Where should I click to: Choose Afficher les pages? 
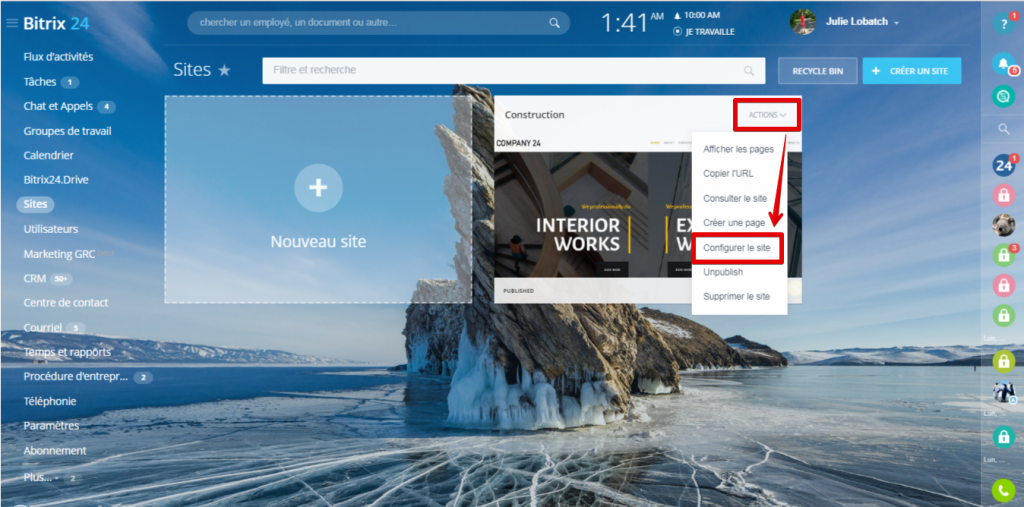(738, 149)
